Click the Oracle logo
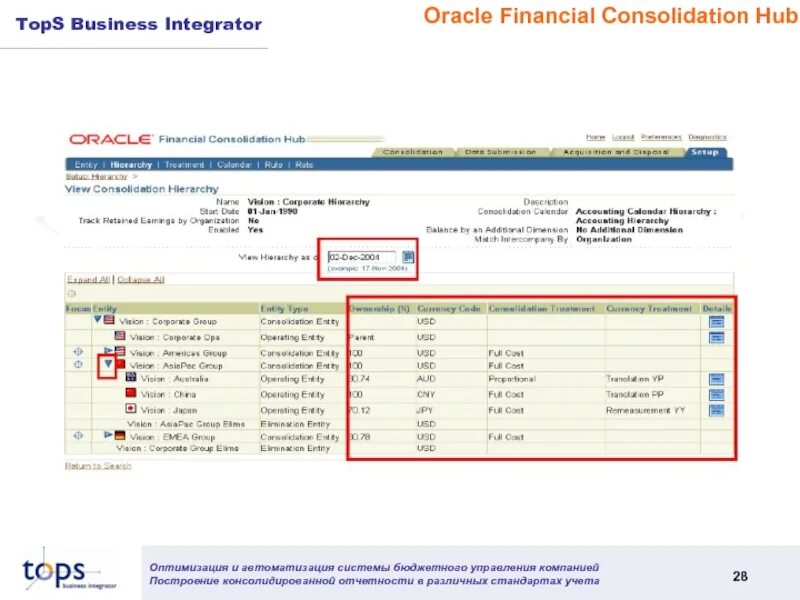 (111, 139)
